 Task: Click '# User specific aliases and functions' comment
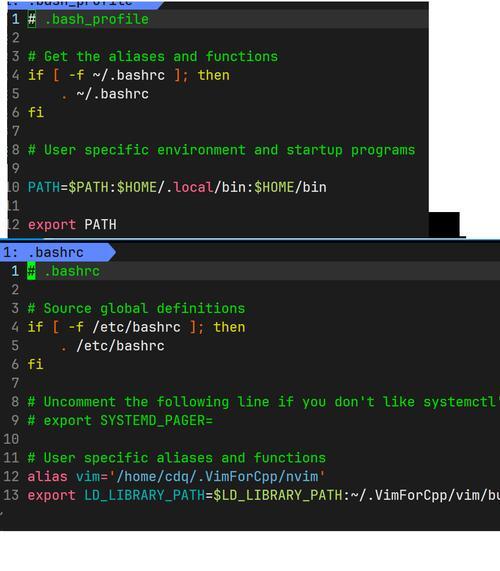(x=177, y=458)
